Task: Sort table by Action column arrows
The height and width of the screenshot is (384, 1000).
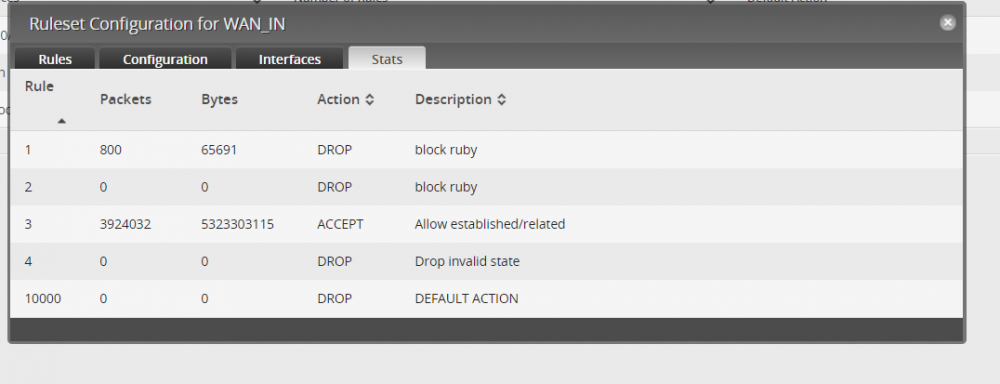Action: [369, 100]
